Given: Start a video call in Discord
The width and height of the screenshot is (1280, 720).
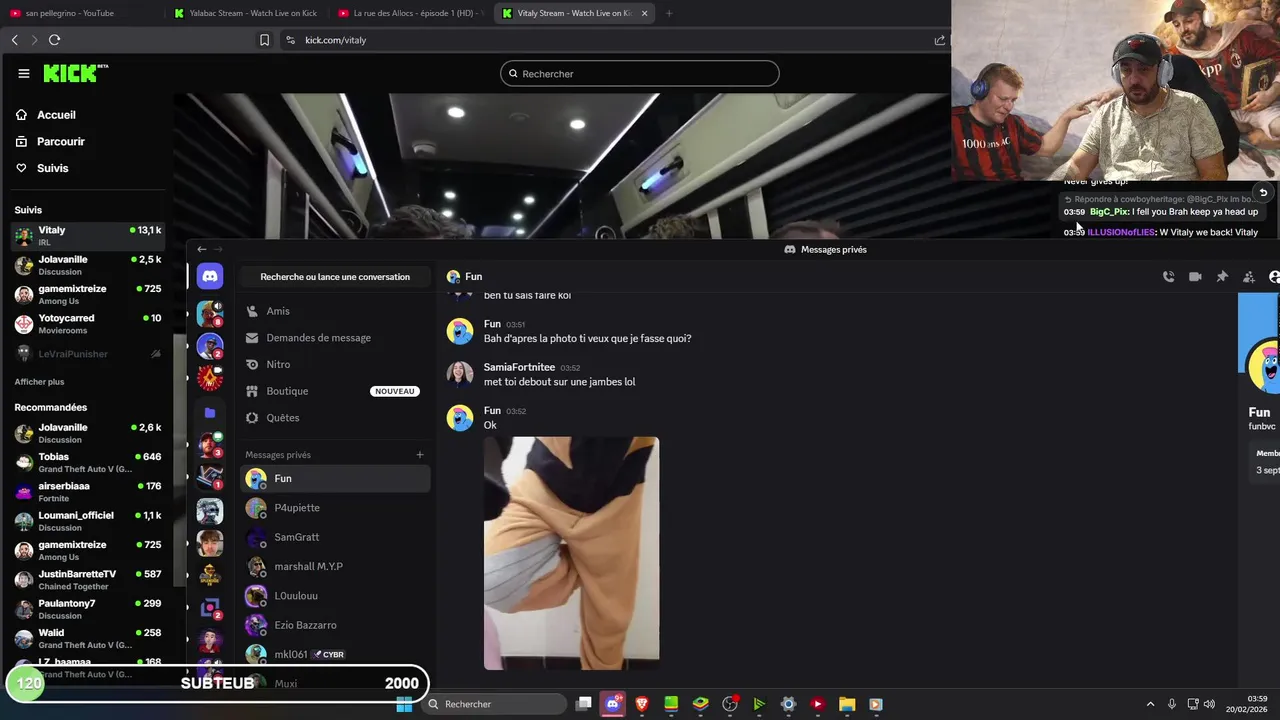Looking at the screenshot, I should click(x=1195, y=277).
